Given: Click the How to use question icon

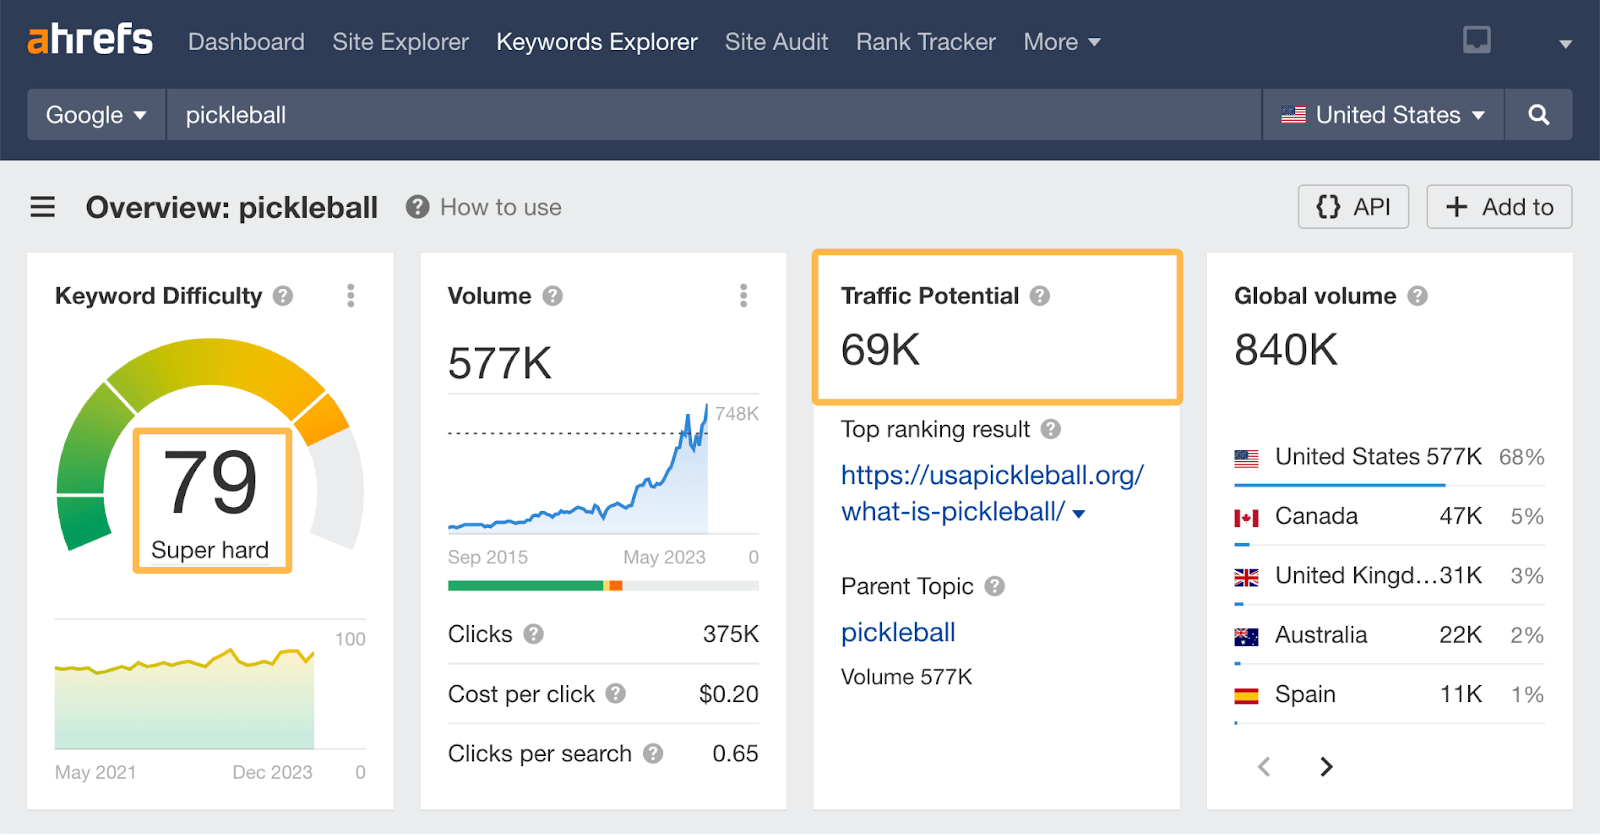Looking at the screenshot, I should click(x=417, y=207).
